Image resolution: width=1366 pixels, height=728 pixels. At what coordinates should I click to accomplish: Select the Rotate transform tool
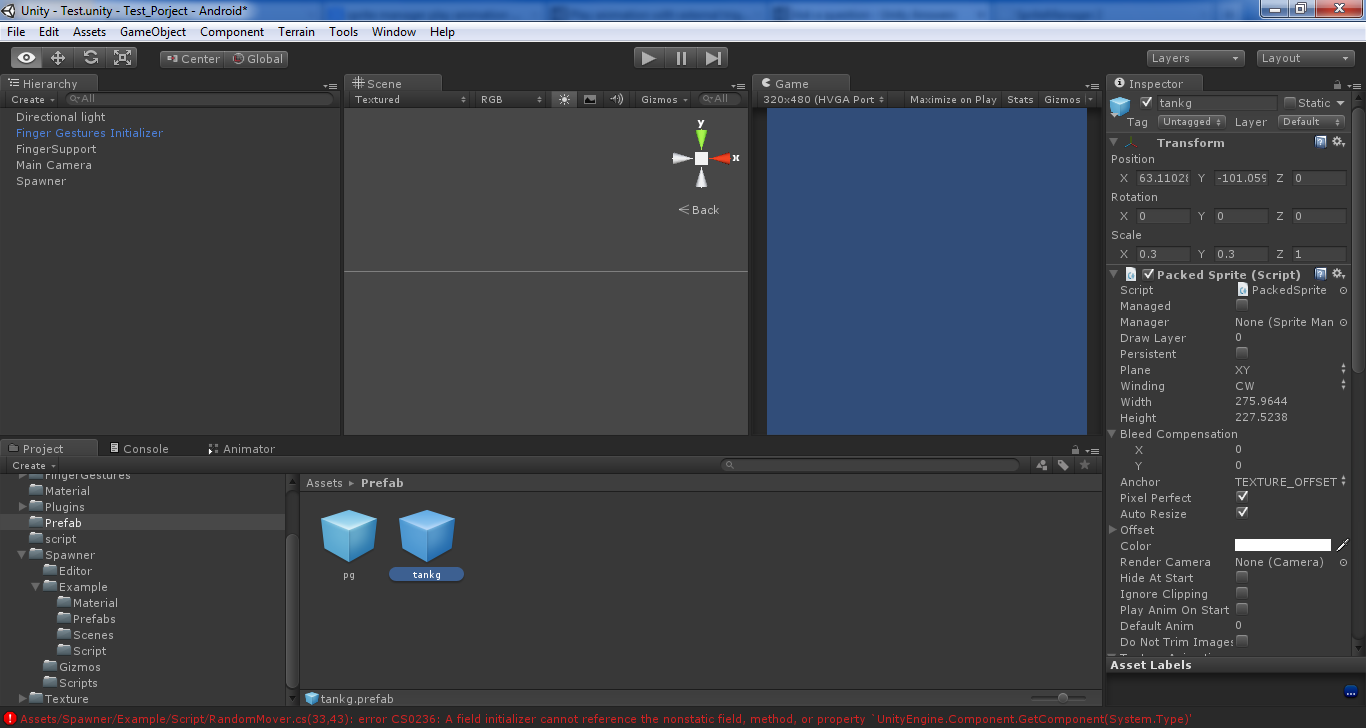click(90, 58)
